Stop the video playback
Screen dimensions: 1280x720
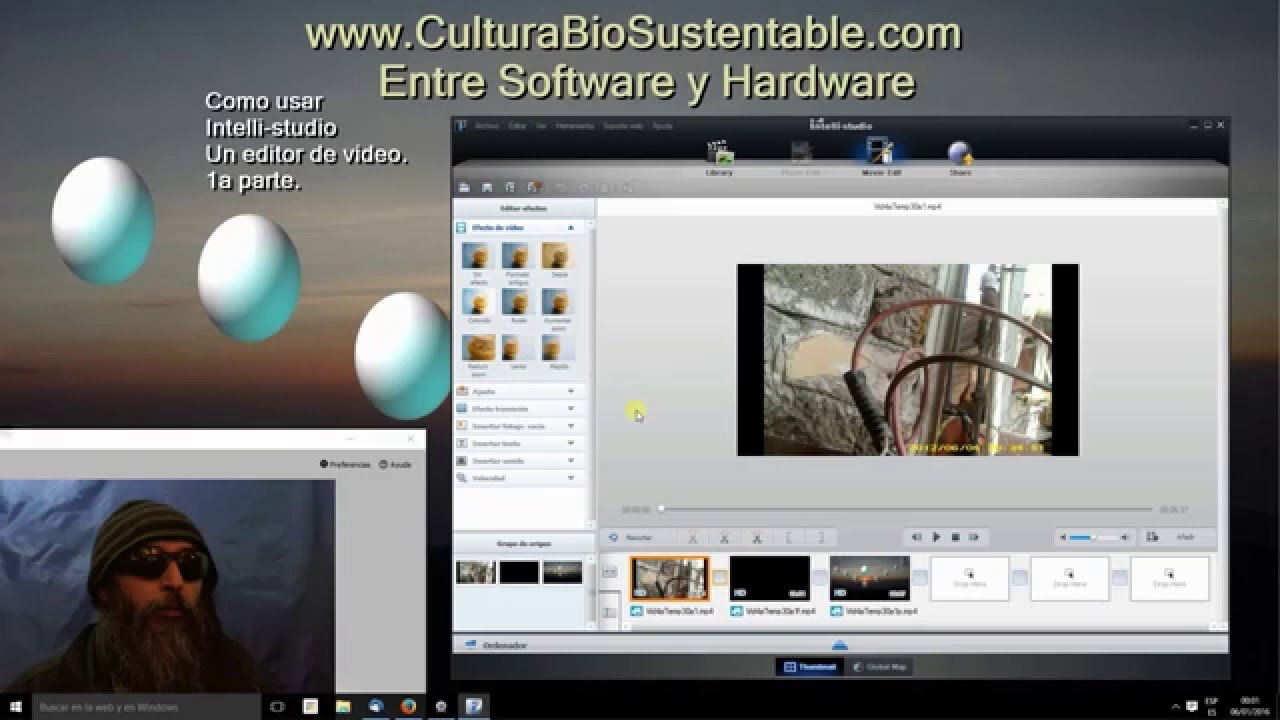pos(955,537)
